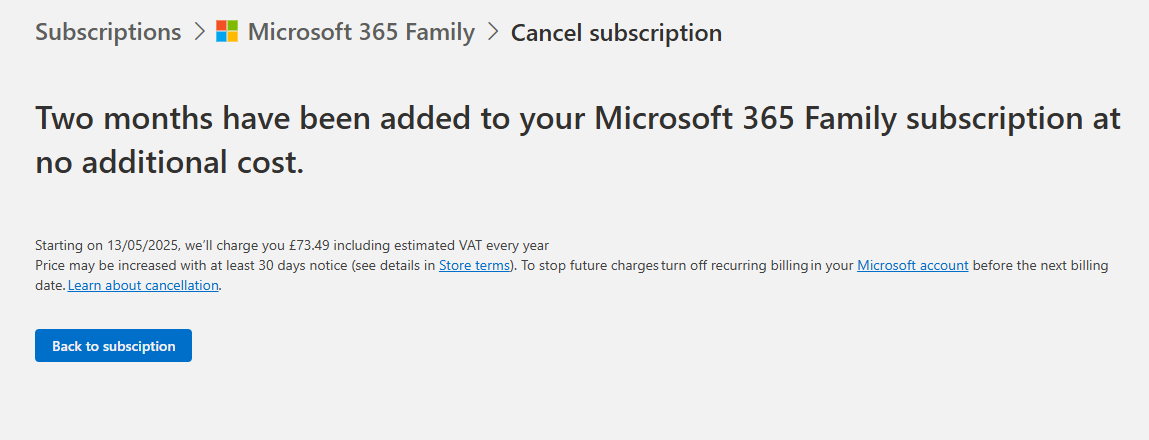Follow the Learn about cancellation link

point(143,285)
